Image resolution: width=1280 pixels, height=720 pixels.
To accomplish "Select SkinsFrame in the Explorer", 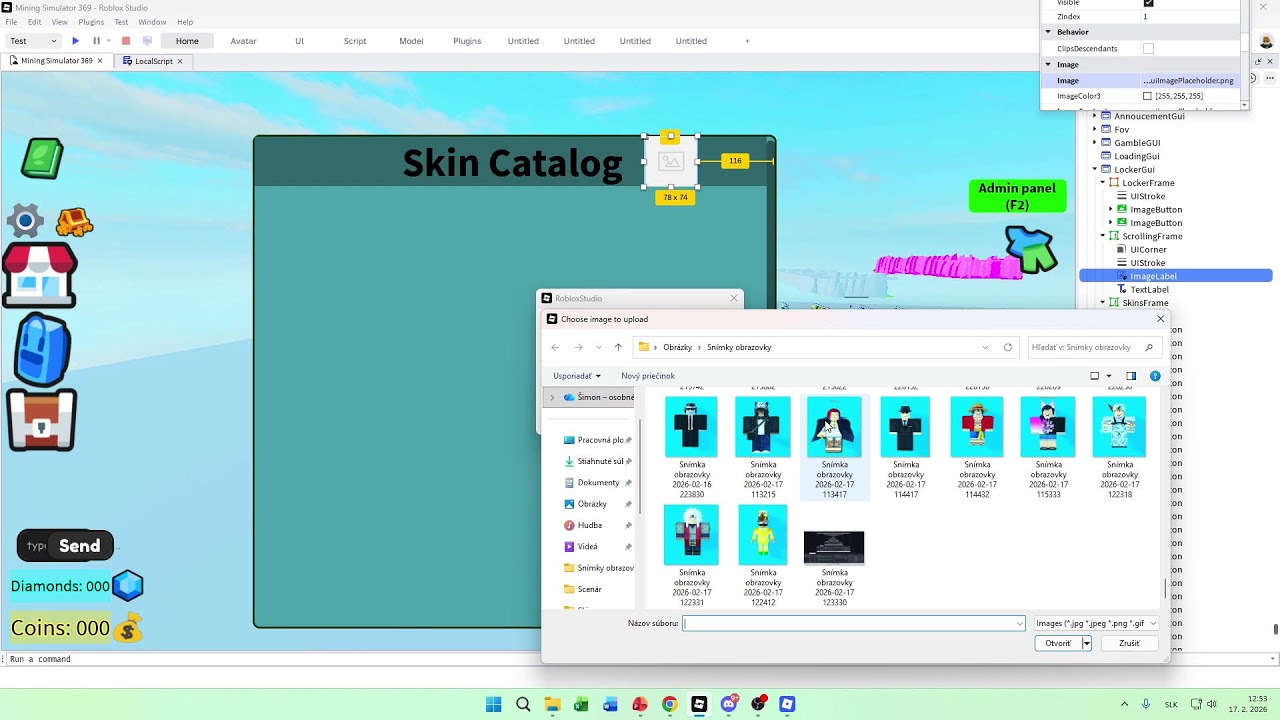I will click(x=1145, y=303).
